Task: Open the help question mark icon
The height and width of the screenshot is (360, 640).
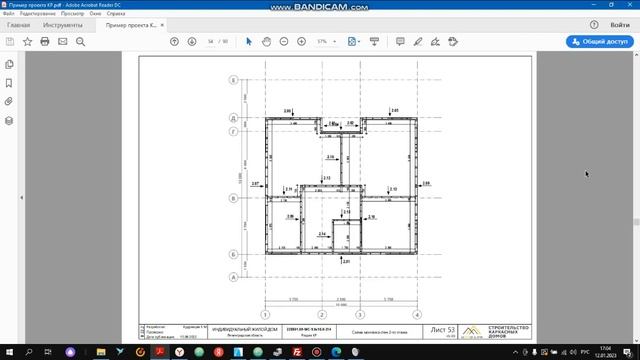Action: 594,25
